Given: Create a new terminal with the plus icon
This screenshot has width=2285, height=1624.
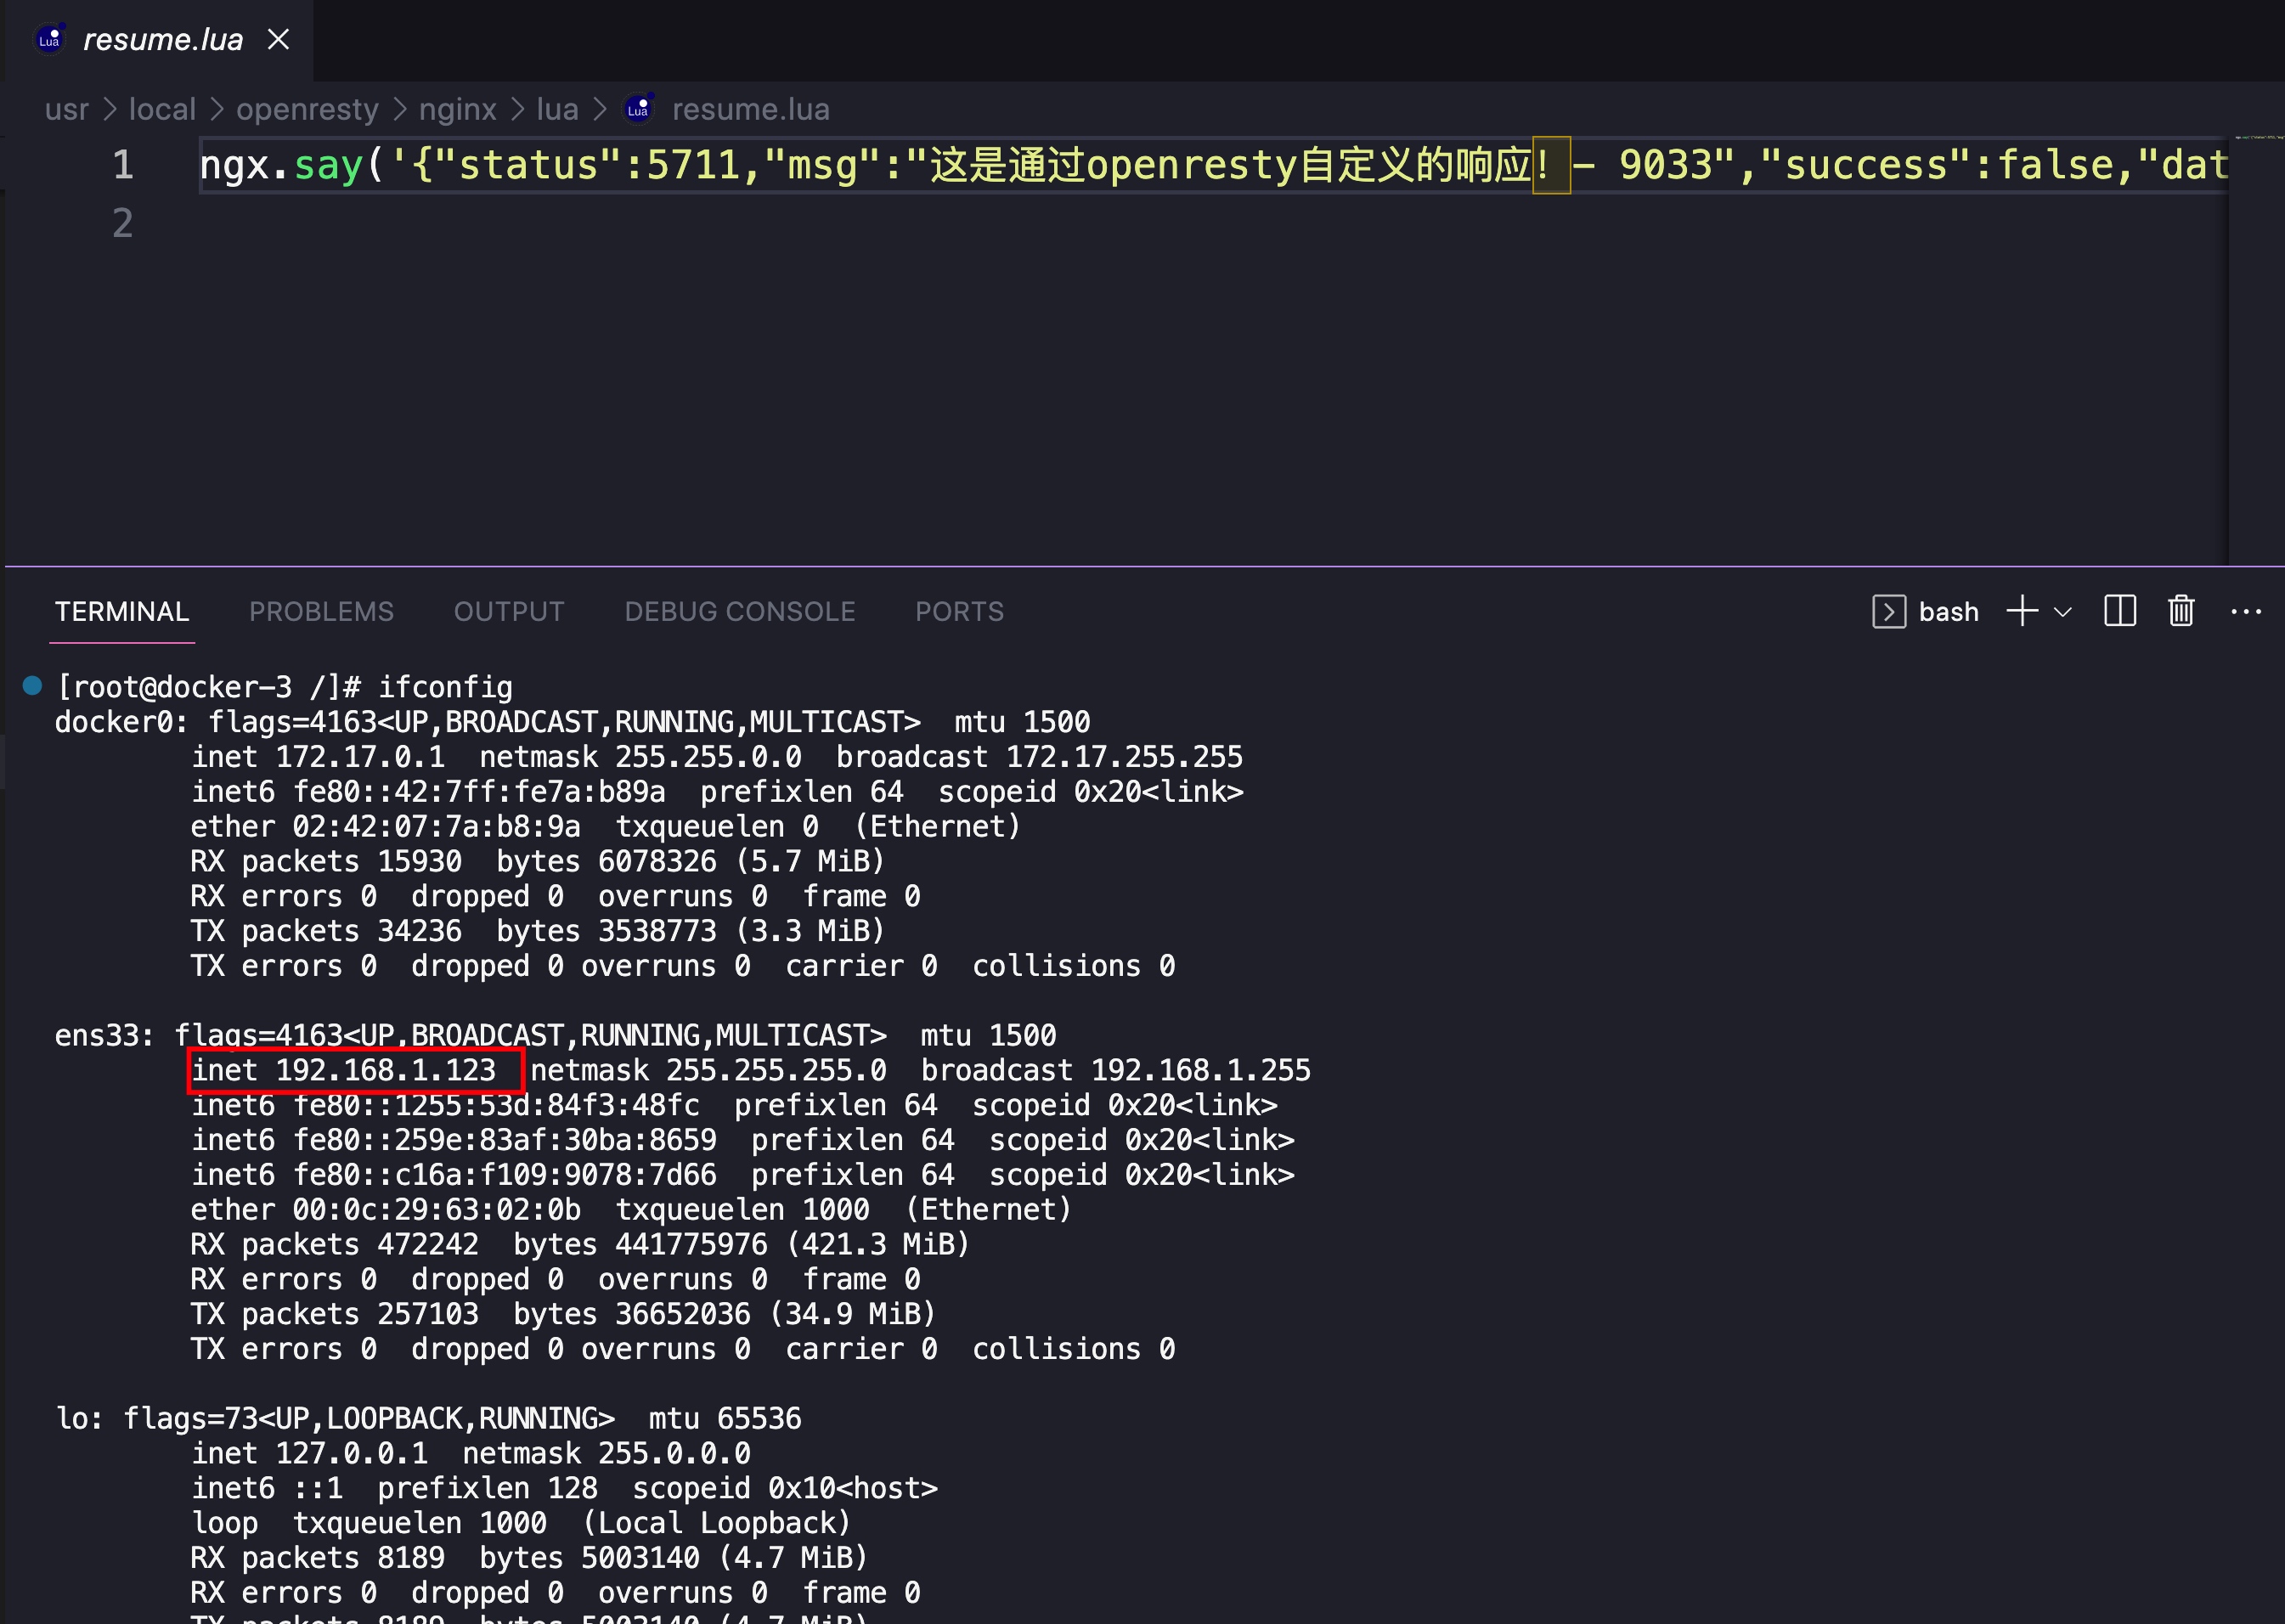Looking at the screenshot, I should pyautogui.click(x=2022, y=611).
